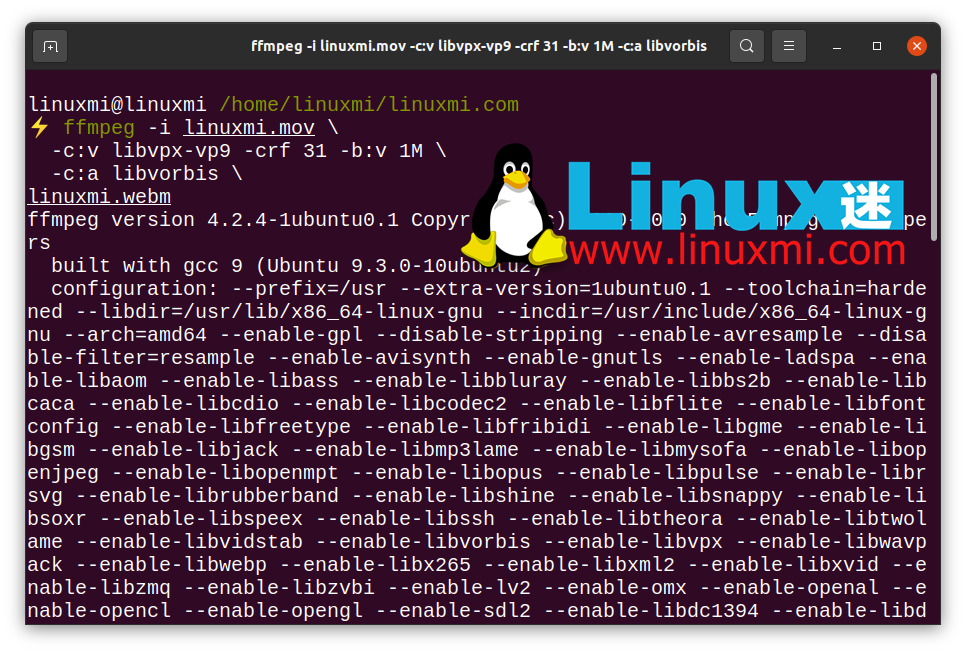
Task: Click the --arch=amd64 option text
Action: point(135,335)
